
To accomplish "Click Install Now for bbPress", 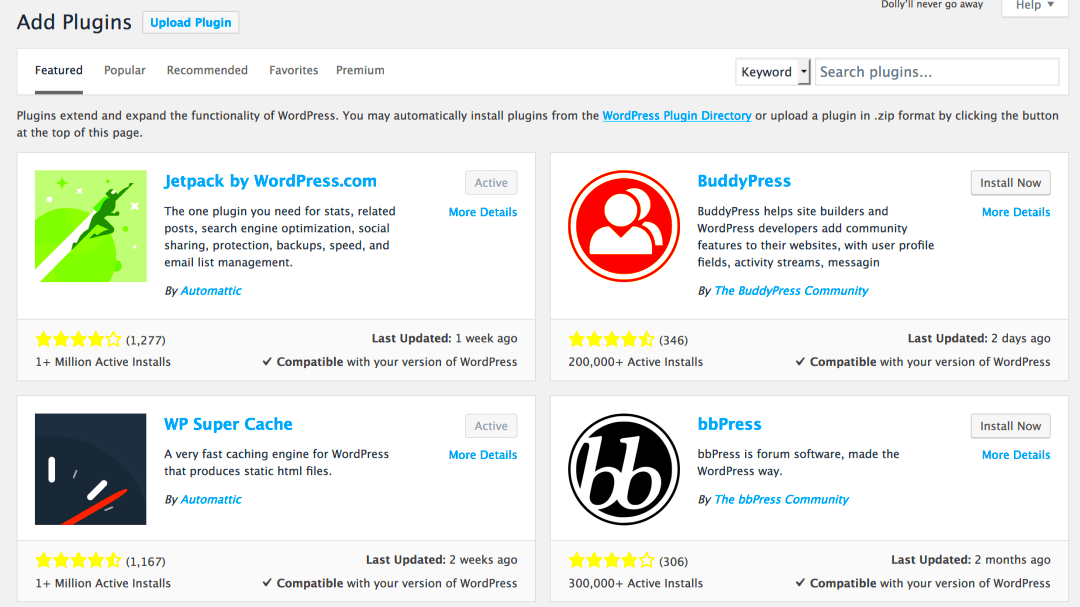I will [x=1010, y=426].
